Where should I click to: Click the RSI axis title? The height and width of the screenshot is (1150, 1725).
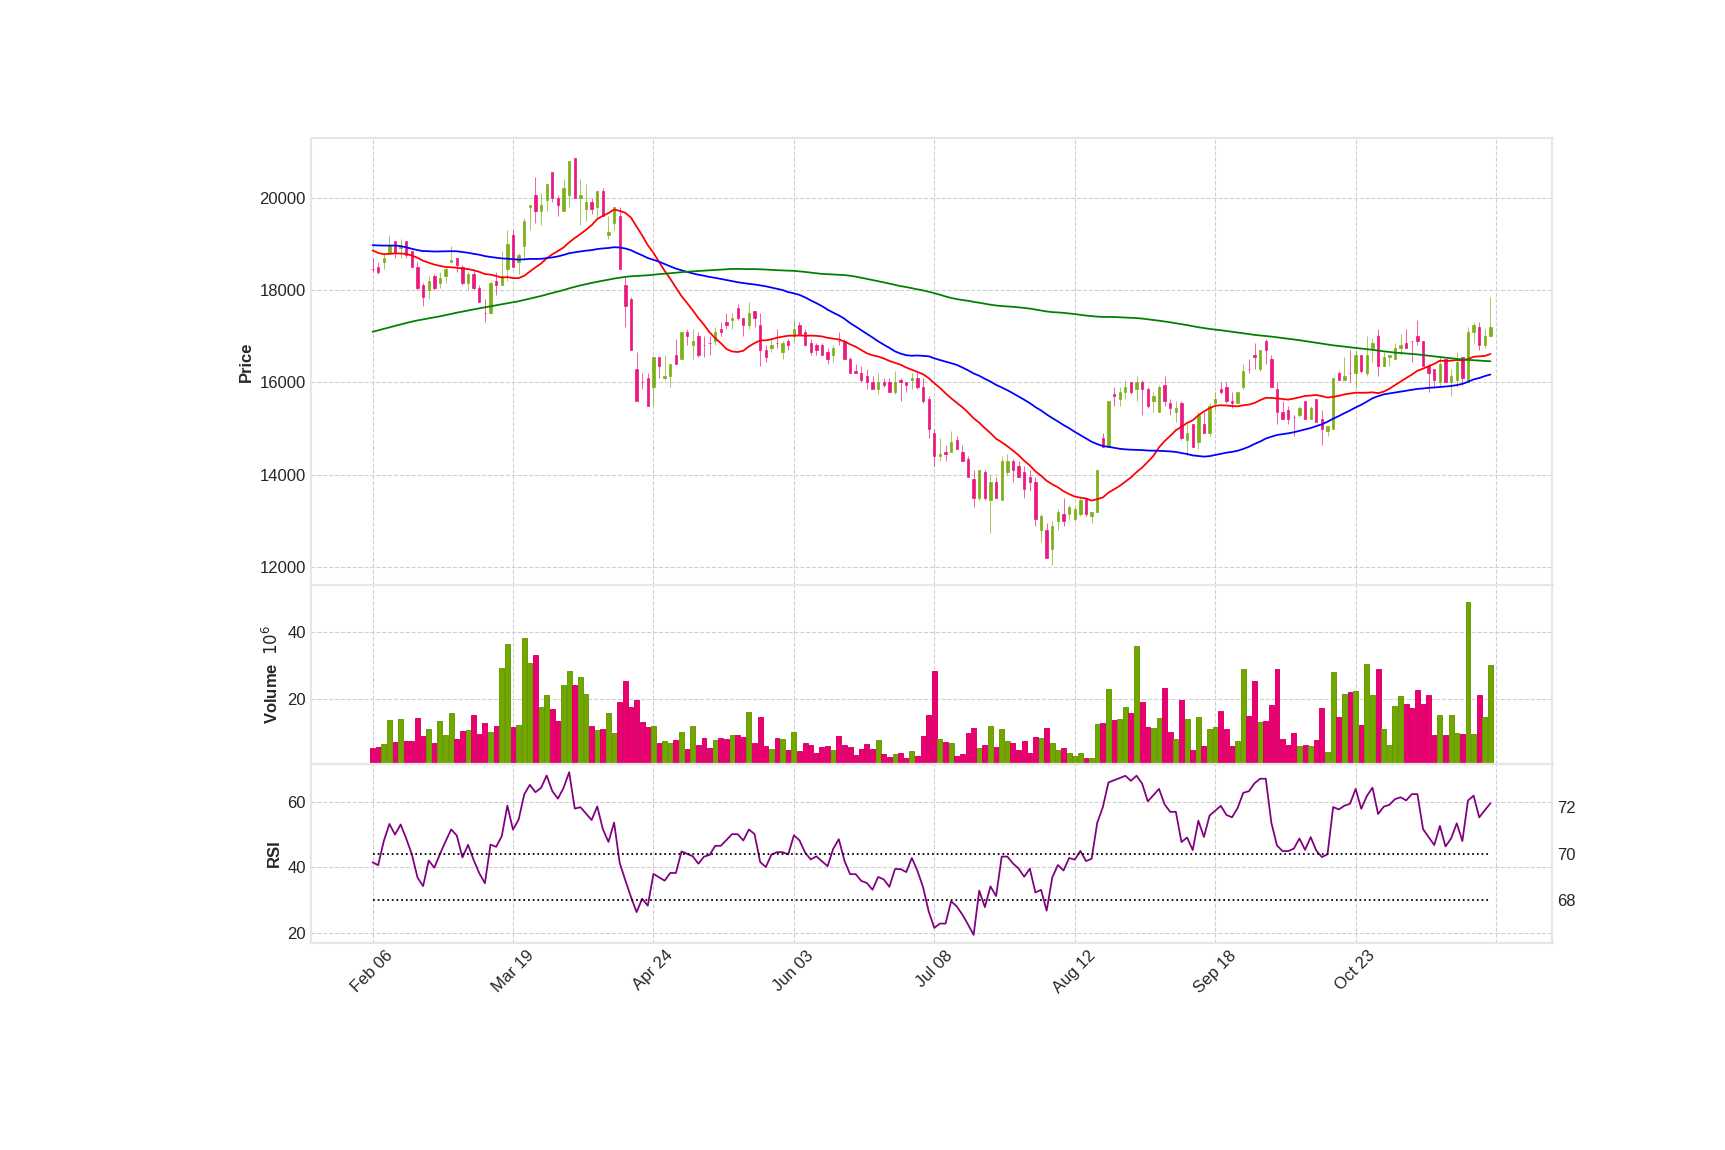(273, 855)
